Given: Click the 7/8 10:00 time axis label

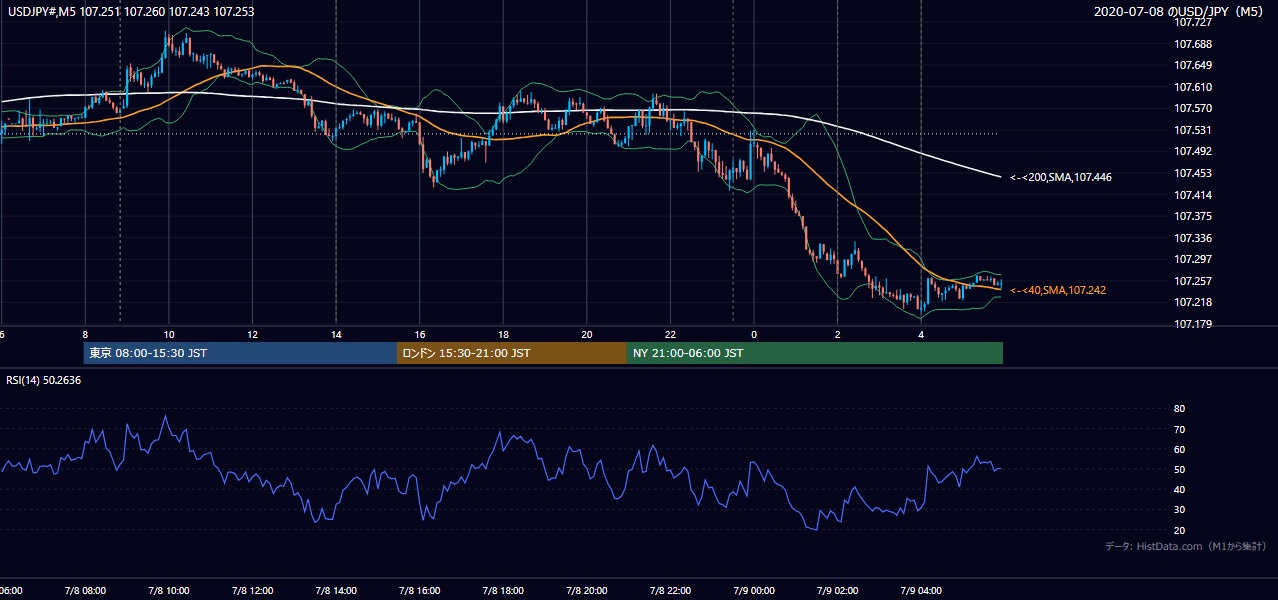Looking at the screenshot, I should pos(168,590).
